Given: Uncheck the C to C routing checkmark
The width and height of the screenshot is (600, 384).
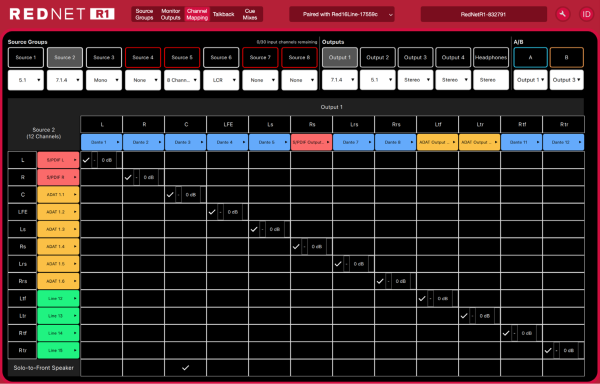Looking at the screenshot, I should 170,195.
